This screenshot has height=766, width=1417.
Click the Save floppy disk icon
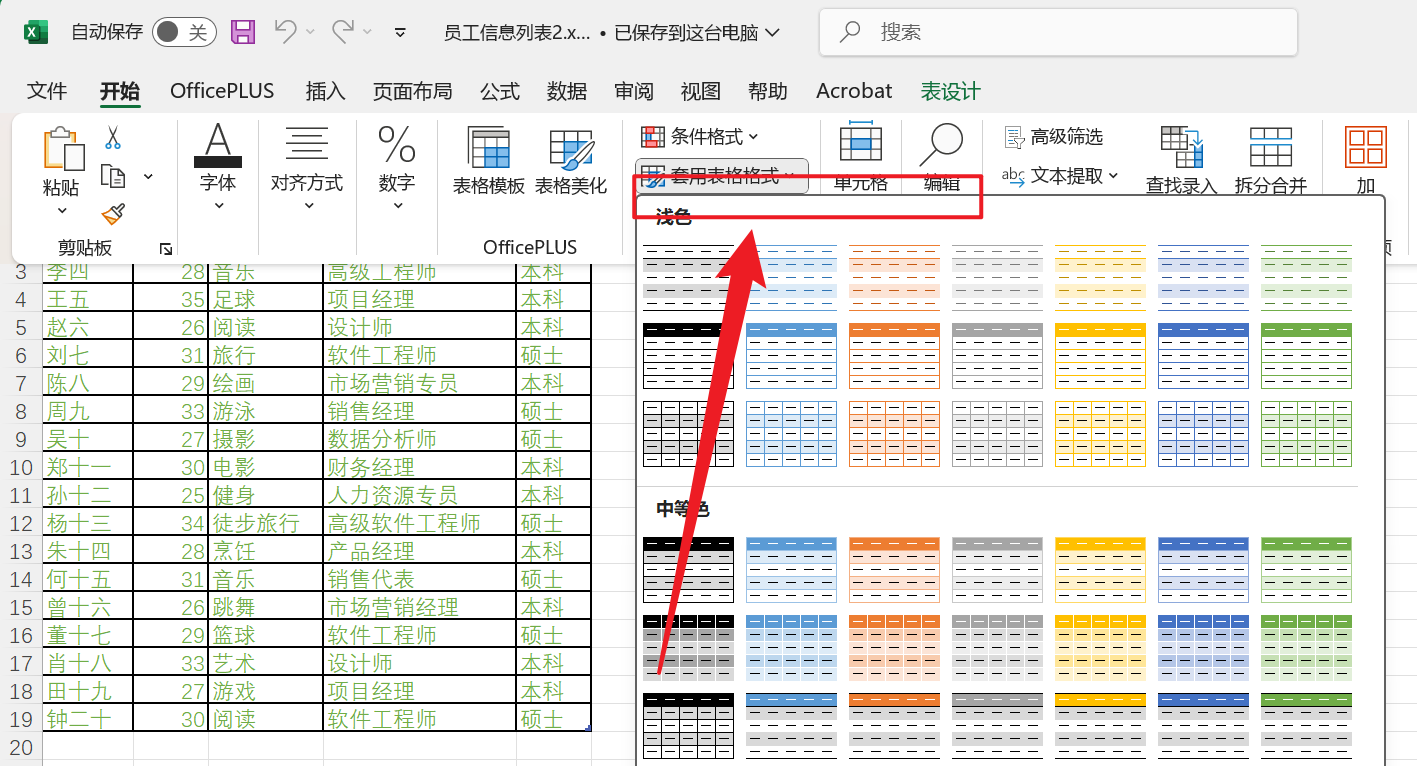point(243,32)
